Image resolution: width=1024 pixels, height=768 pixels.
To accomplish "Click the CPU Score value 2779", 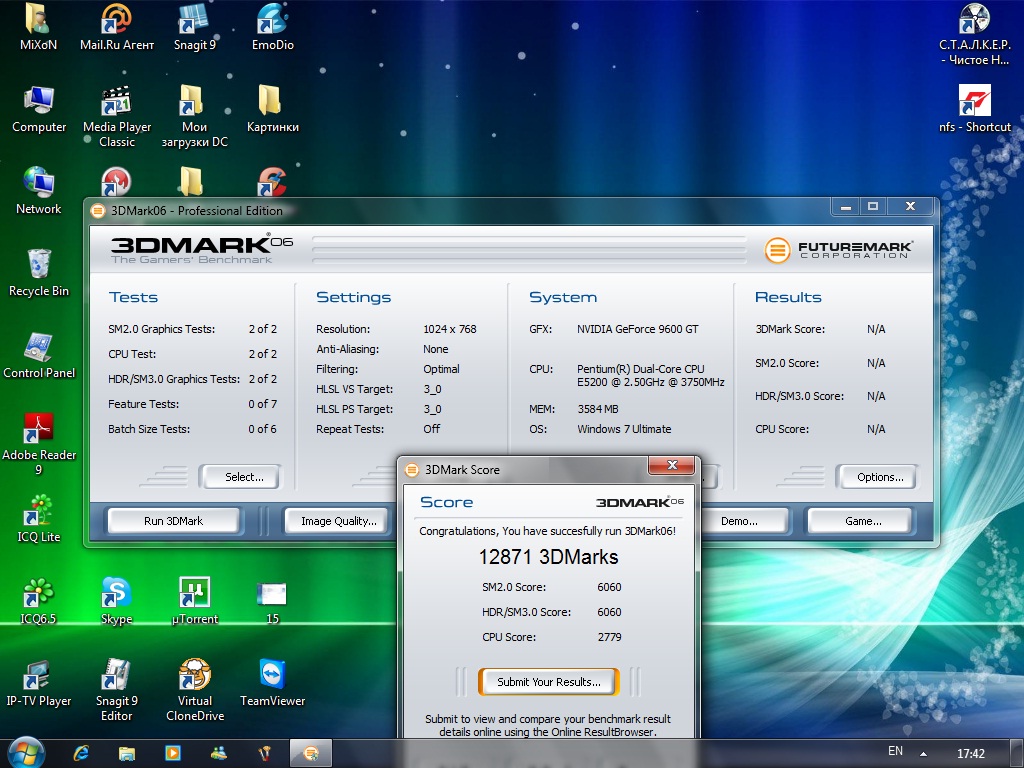I will (609, 637).
